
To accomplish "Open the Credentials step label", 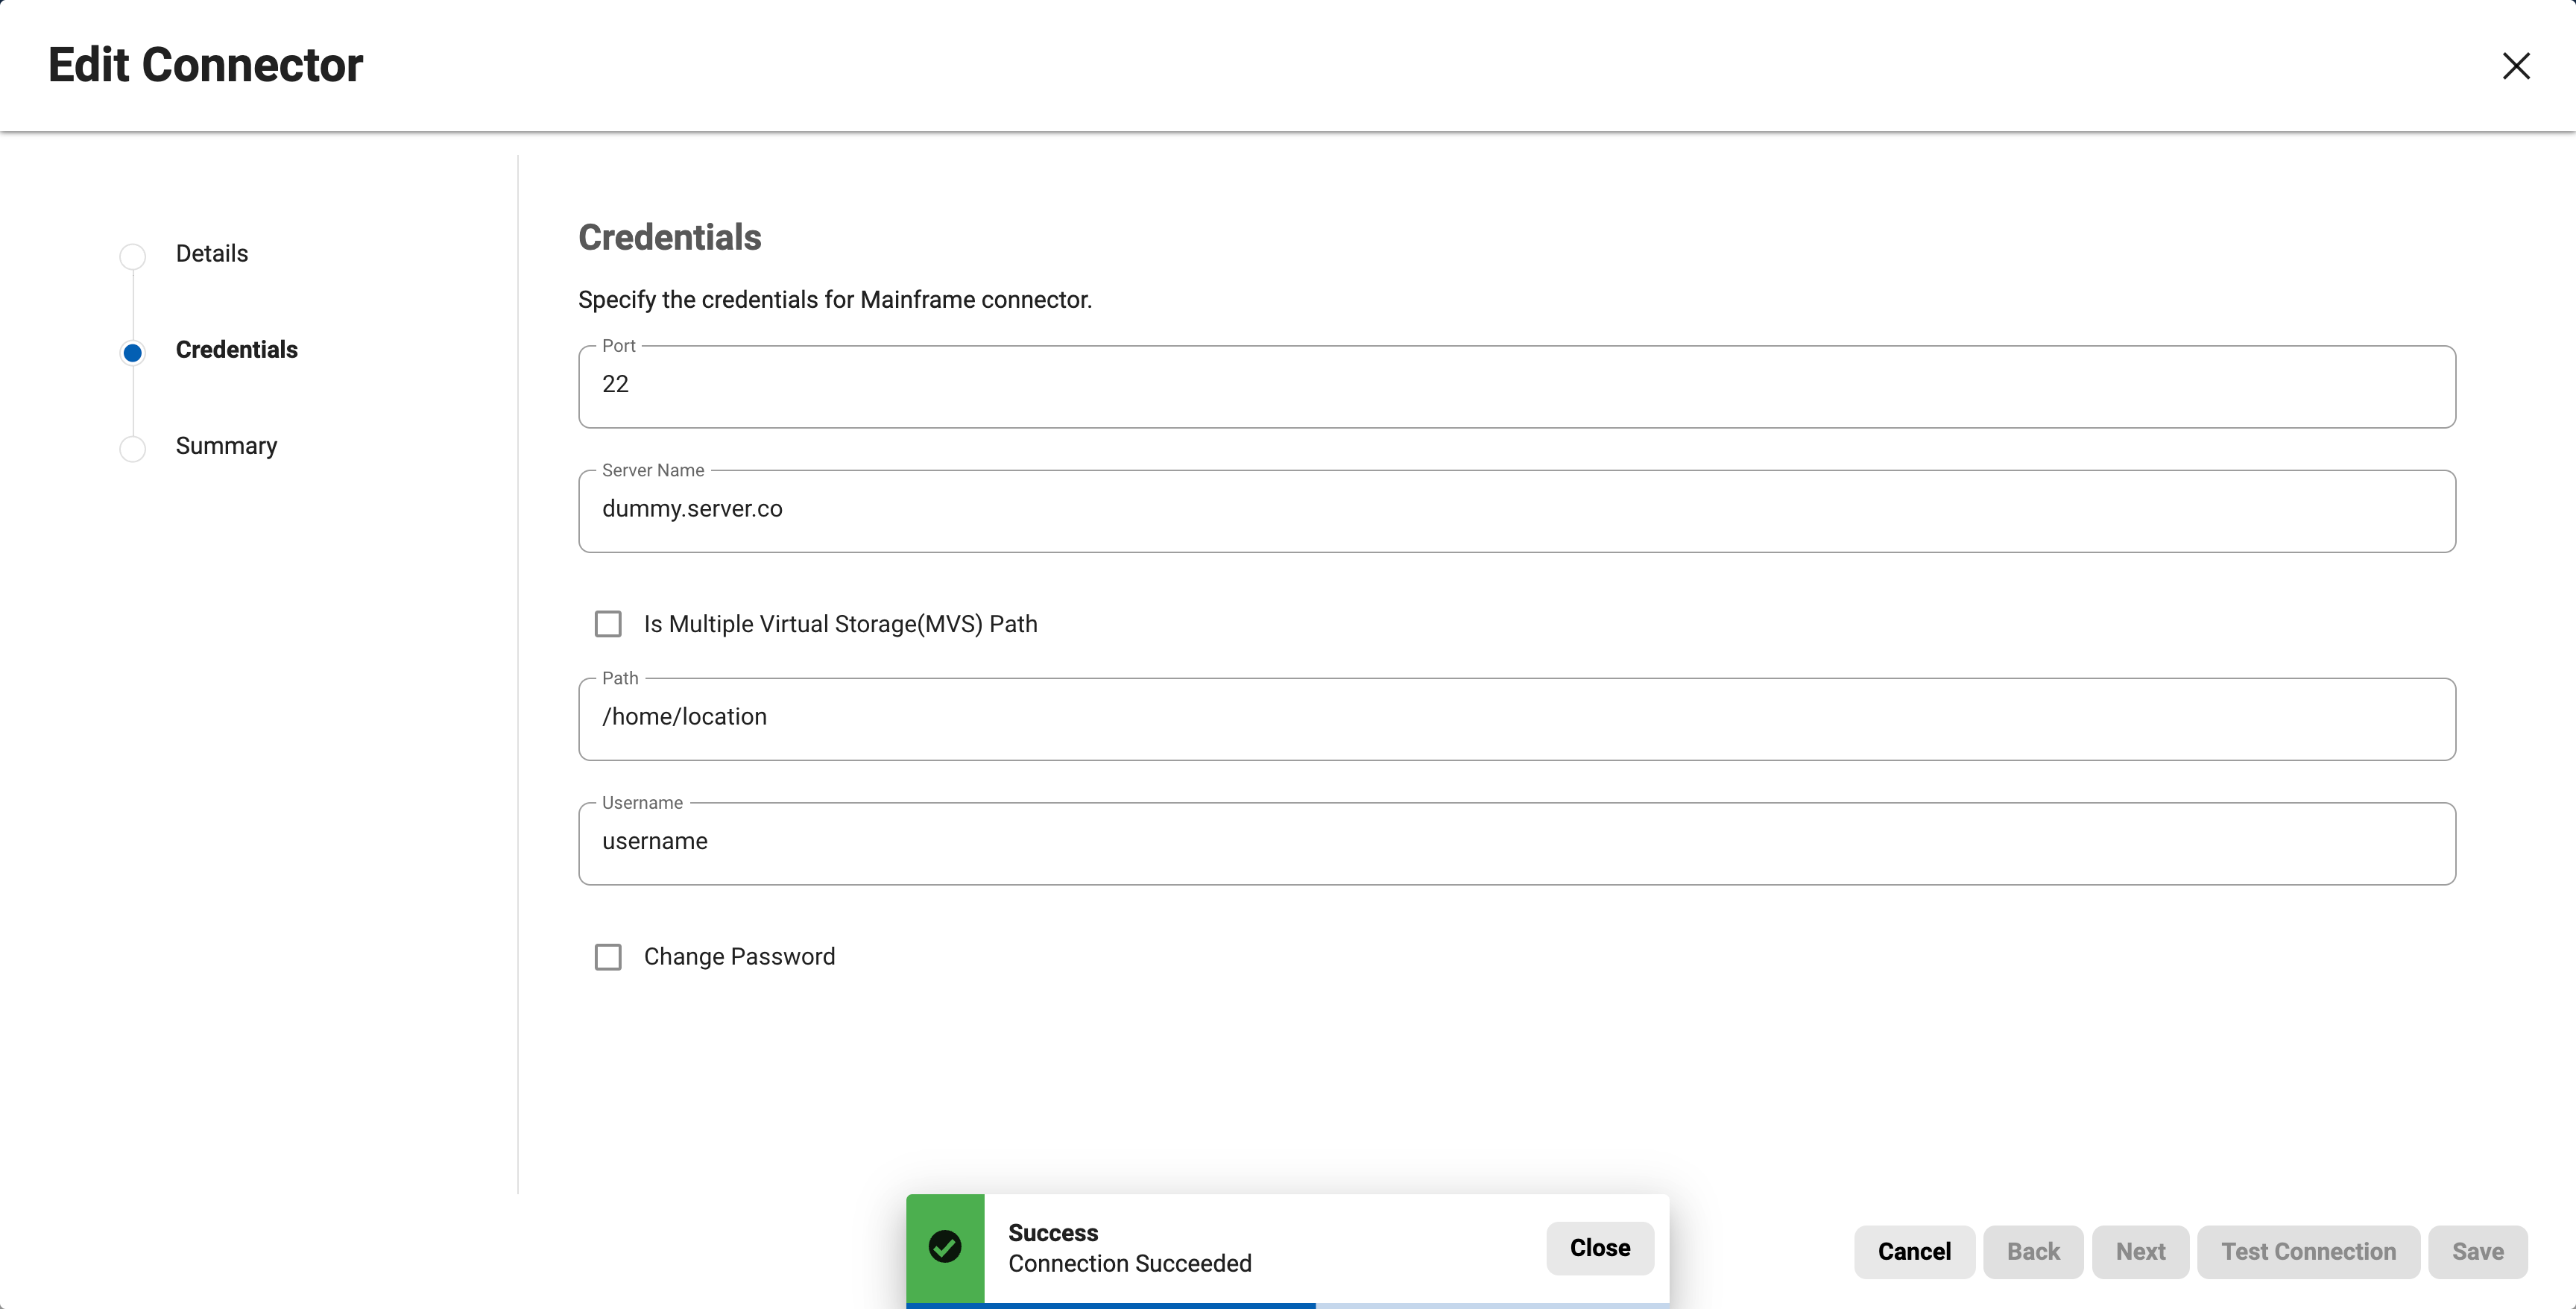I will click(x=237, y=349).
